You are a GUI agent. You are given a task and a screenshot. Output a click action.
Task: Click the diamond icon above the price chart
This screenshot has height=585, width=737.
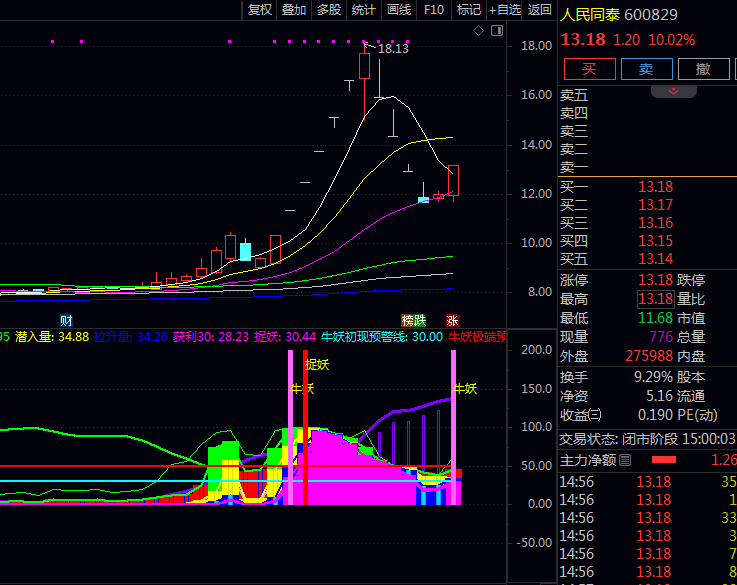coord(479,32)
